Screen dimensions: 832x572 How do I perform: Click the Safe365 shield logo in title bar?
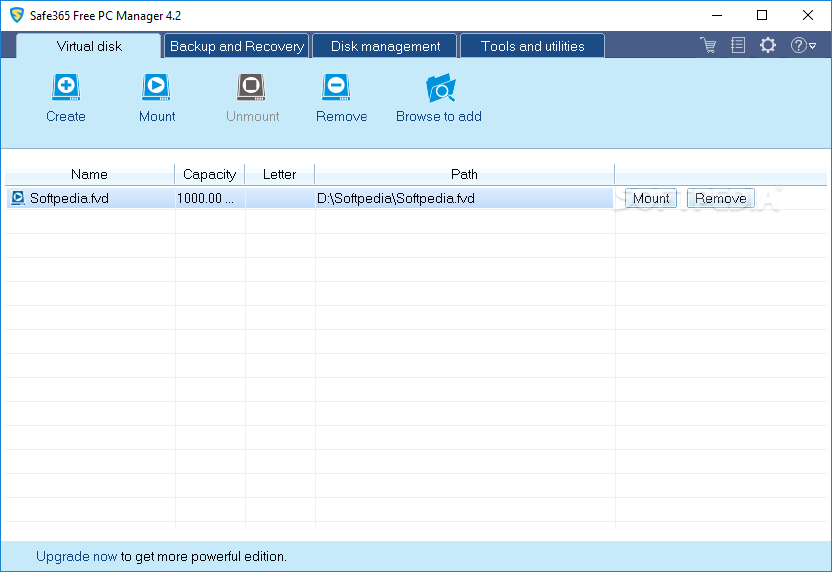tap(17, 15)
